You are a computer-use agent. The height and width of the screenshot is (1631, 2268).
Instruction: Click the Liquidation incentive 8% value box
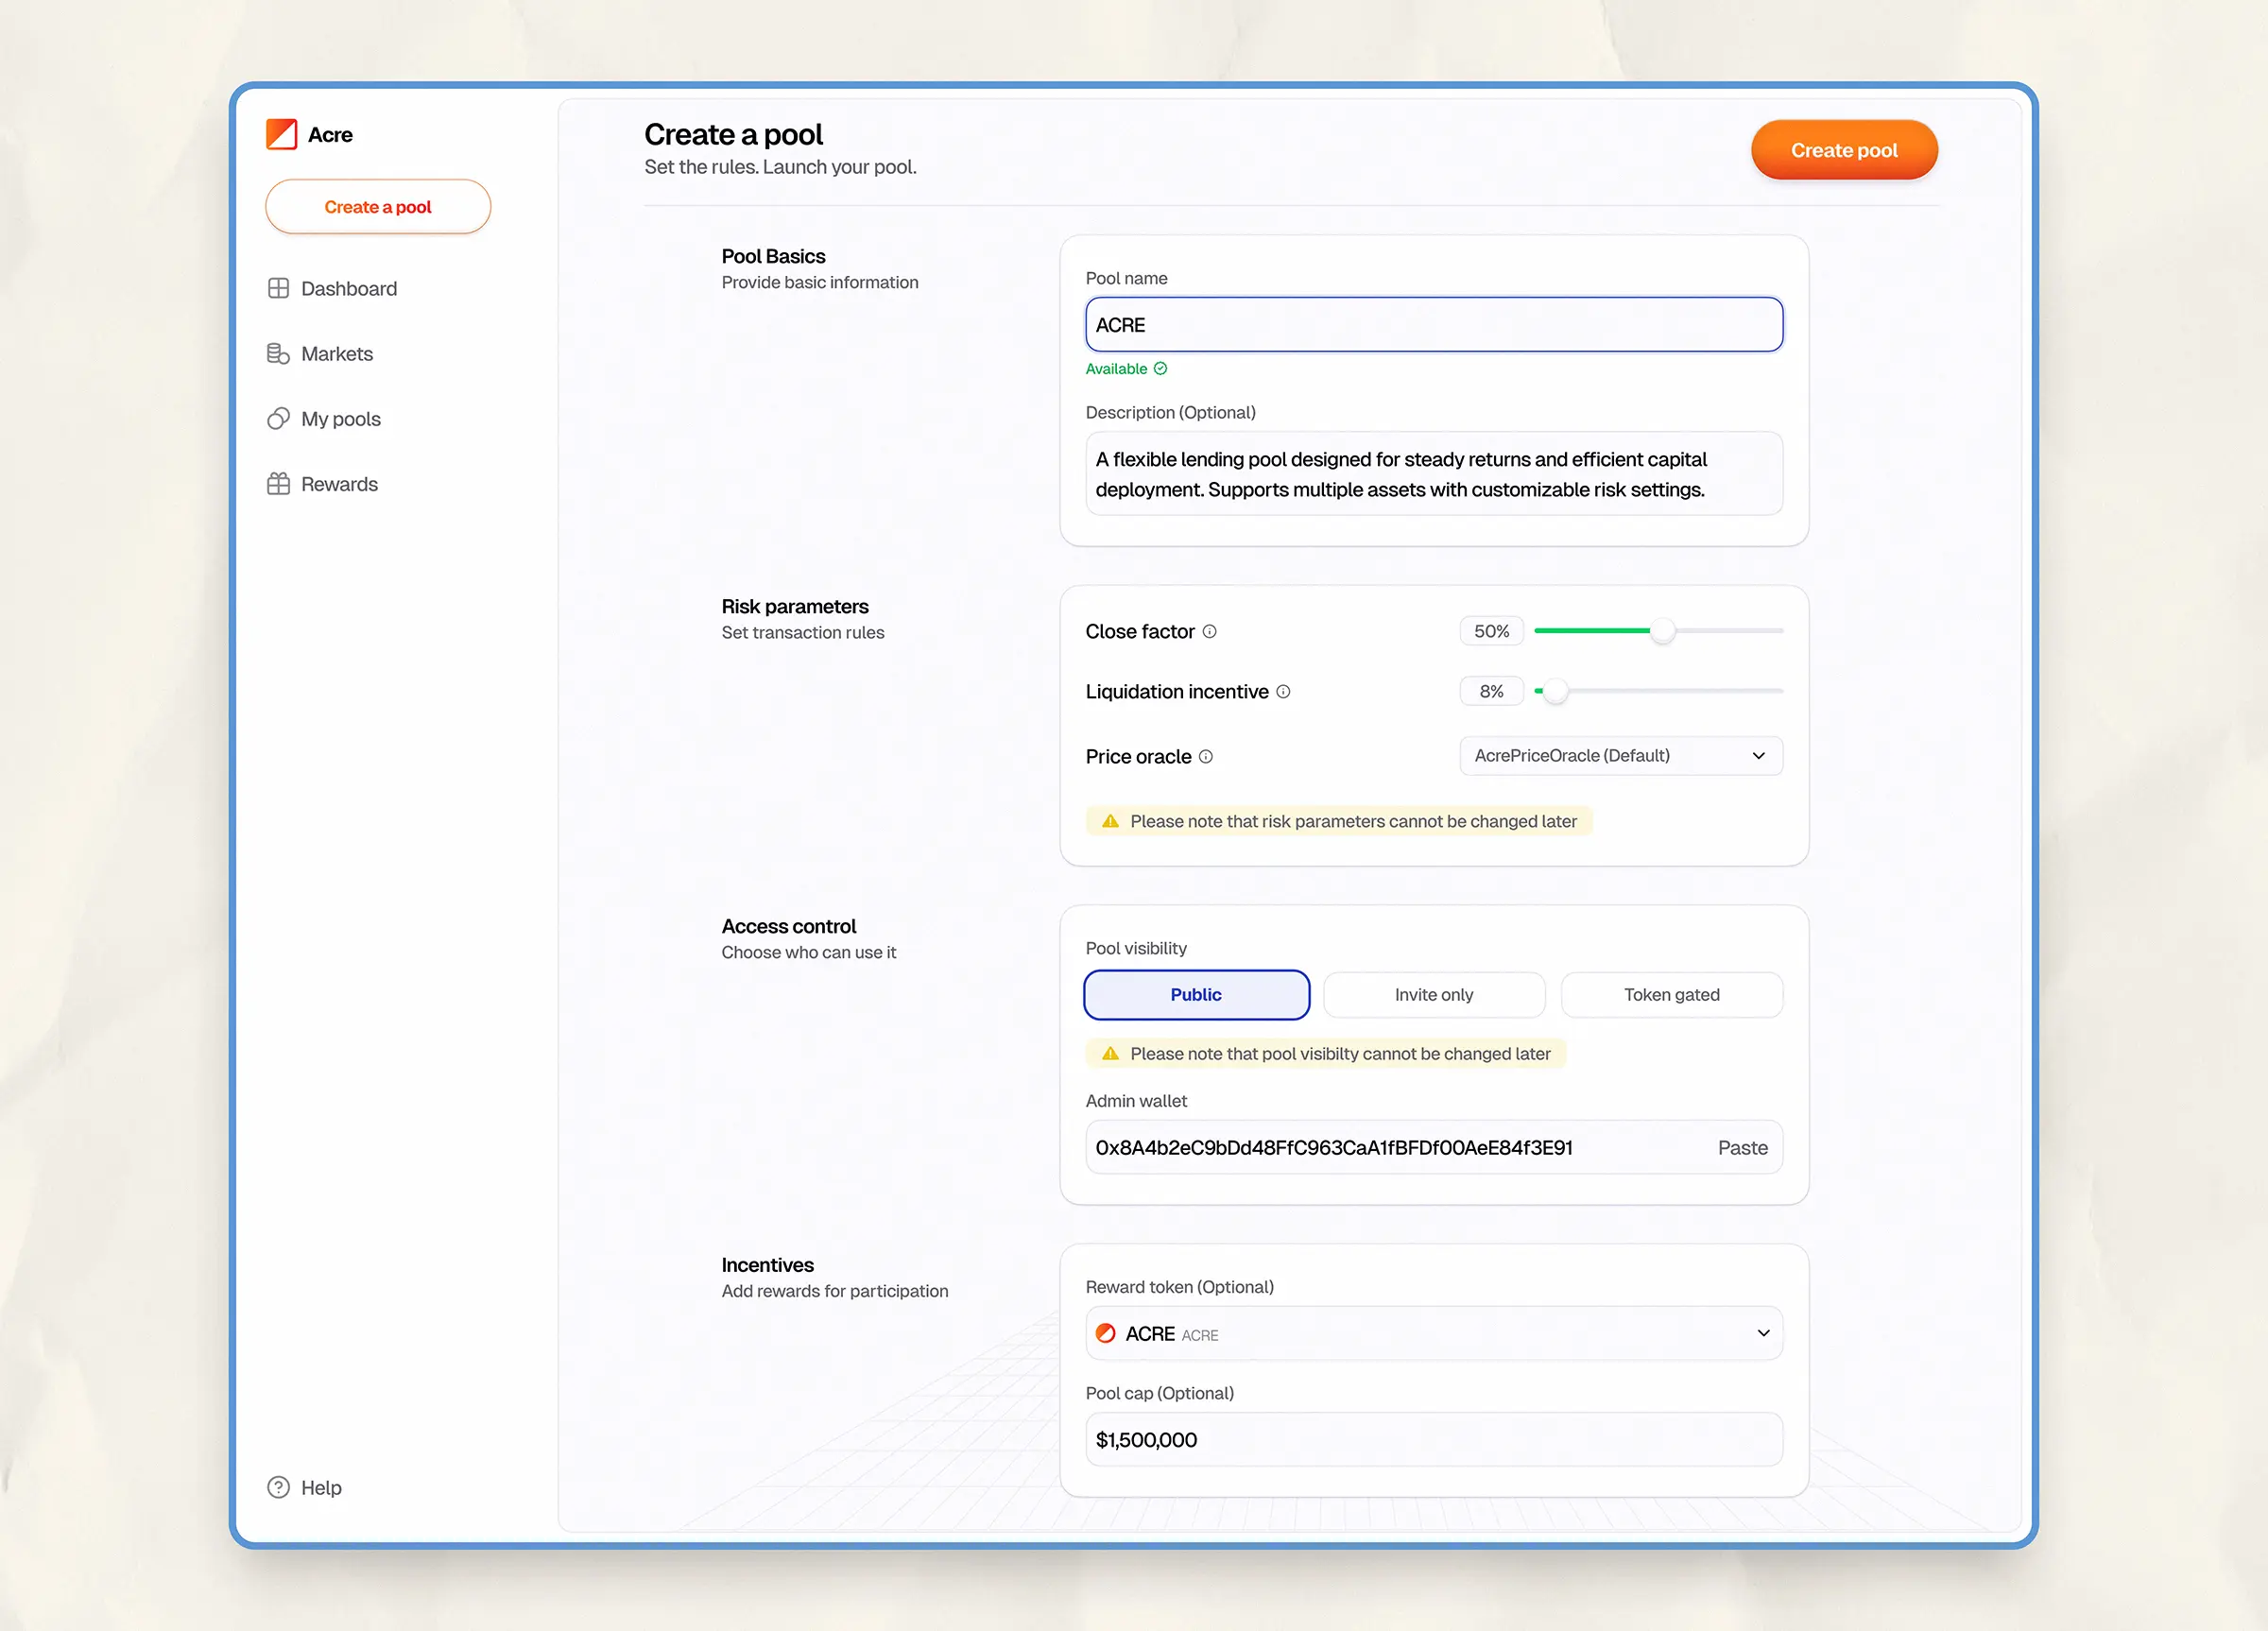(1491, 691)
